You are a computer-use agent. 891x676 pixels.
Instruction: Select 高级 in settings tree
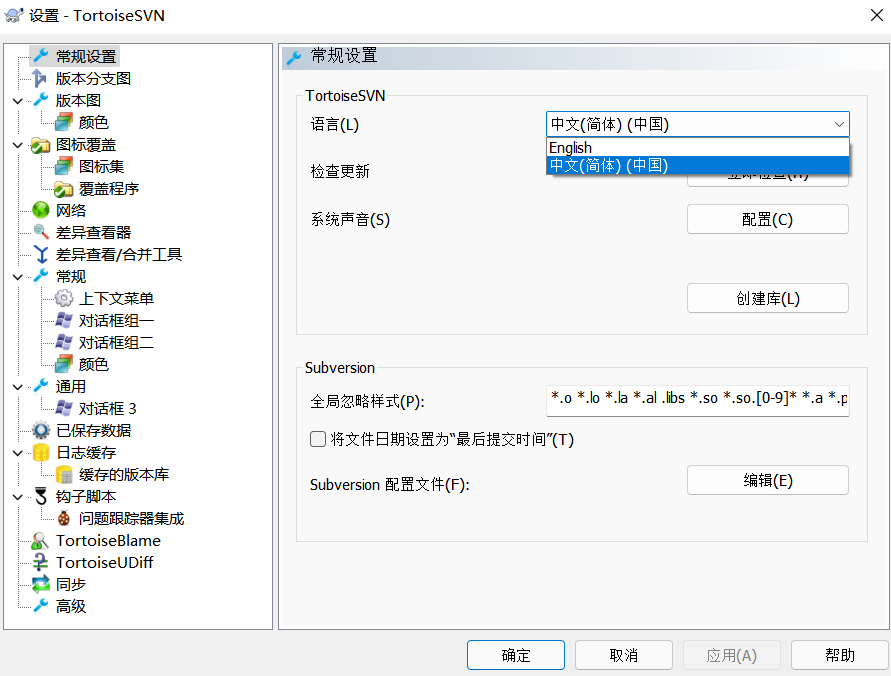pyautogui.click(x=71, y=606)
